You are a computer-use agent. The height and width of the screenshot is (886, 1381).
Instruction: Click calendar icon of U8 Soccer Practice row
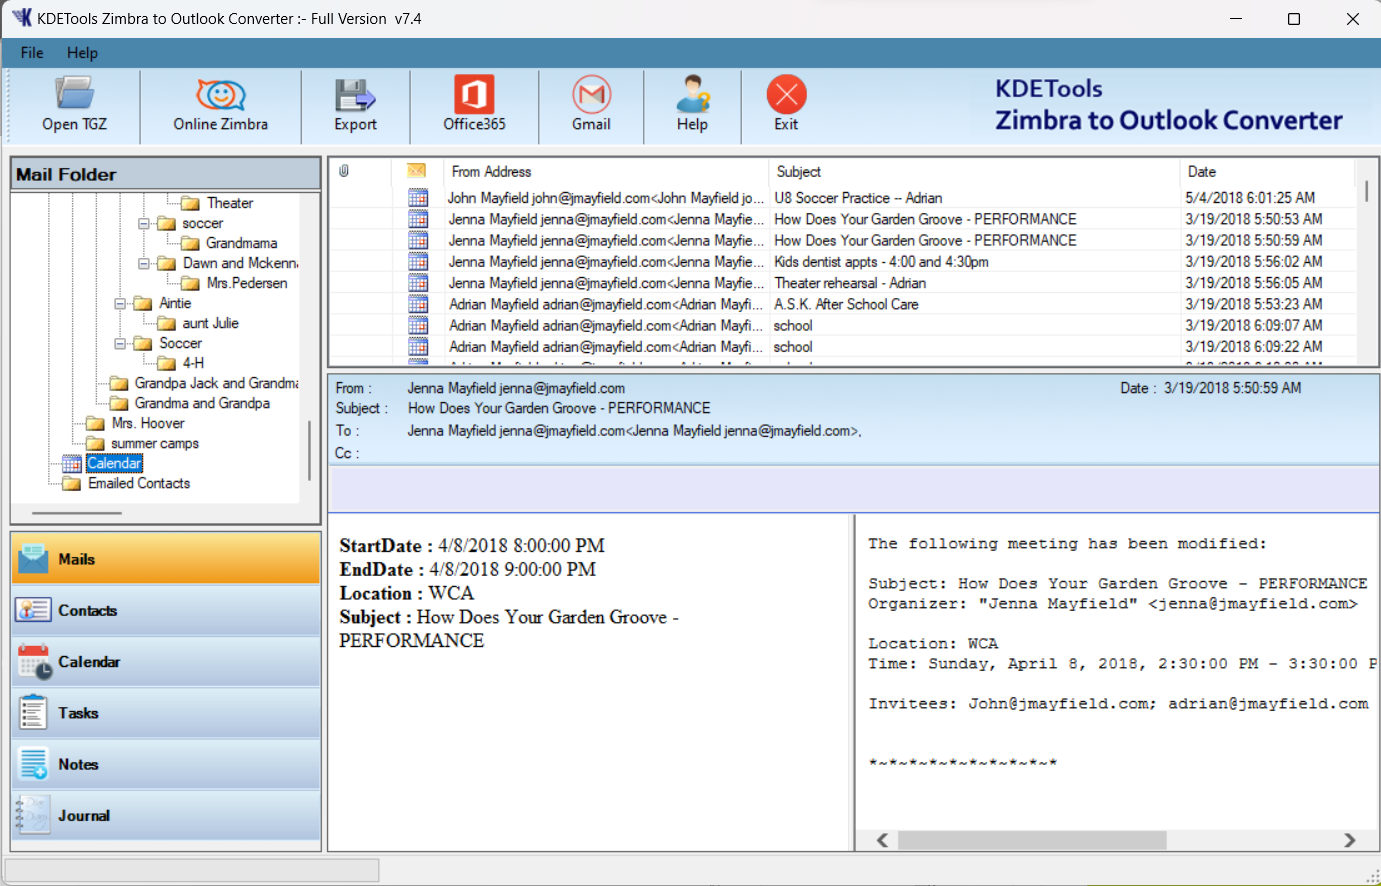pos(418,198)
